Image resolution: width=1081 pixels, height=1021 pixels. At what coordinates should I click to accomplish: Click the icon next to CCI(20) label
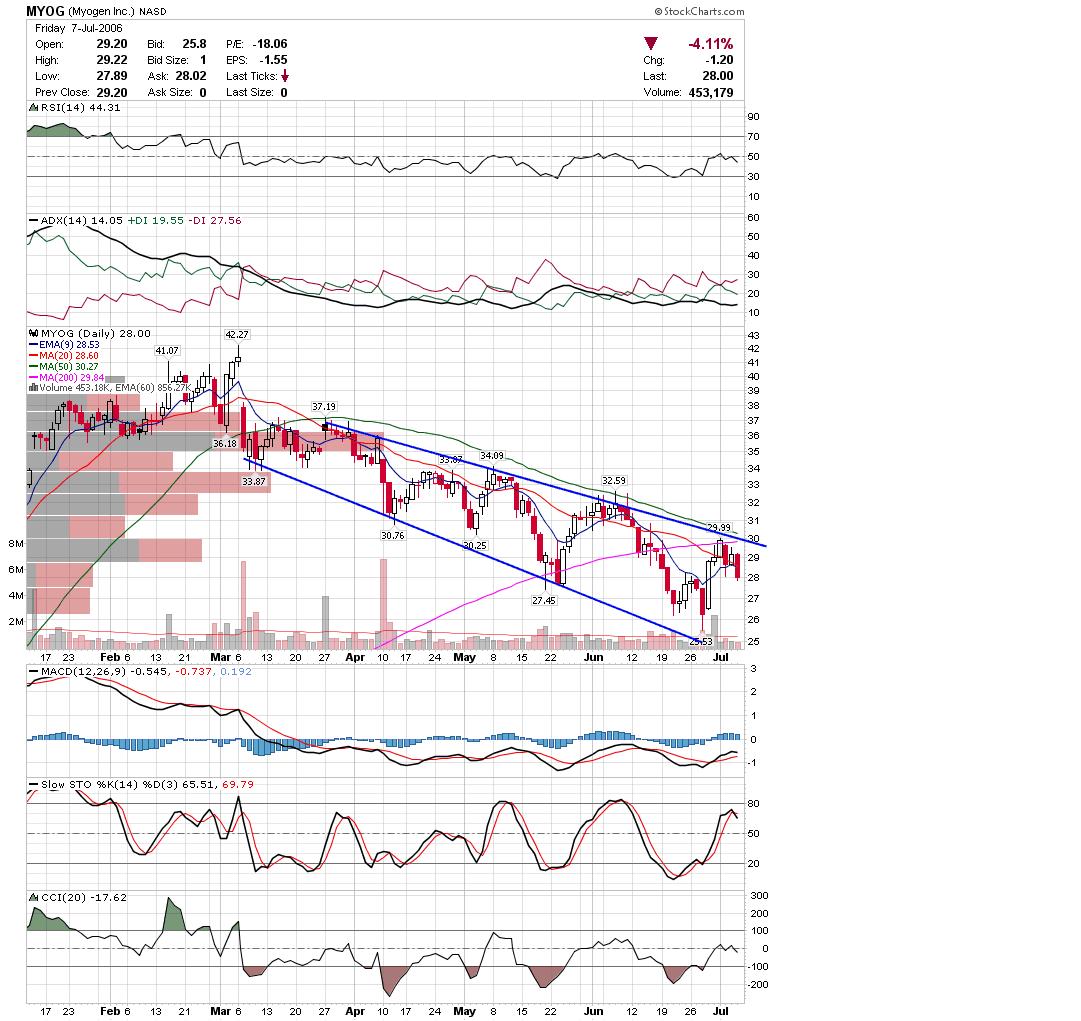tap(33, 897)
